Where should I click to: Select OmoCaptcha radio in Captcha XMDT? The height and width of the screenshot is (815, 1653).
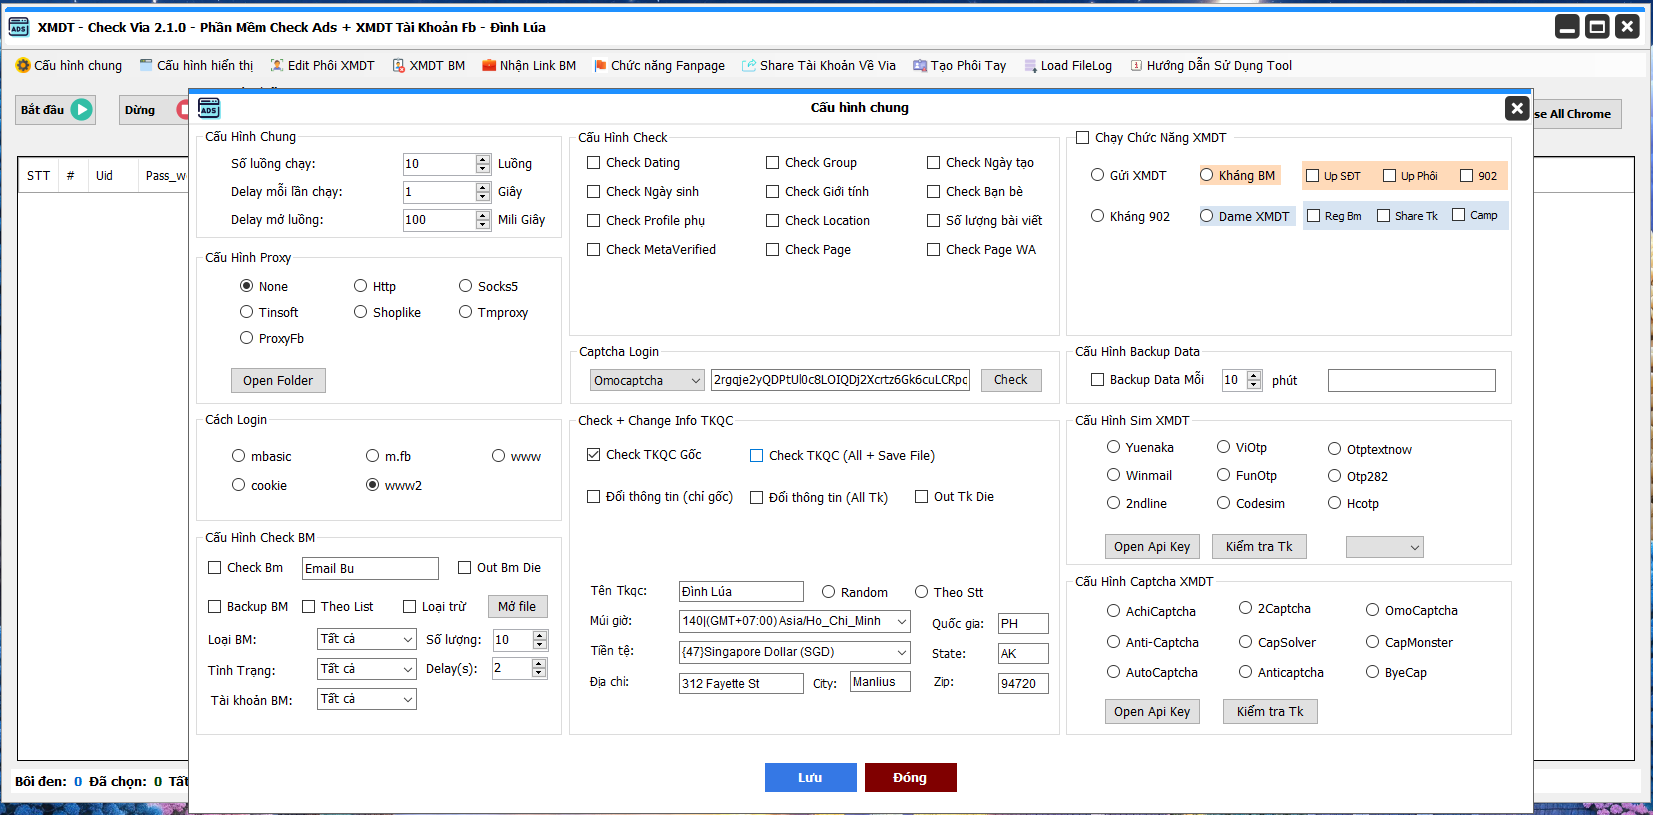point(1373,610)
